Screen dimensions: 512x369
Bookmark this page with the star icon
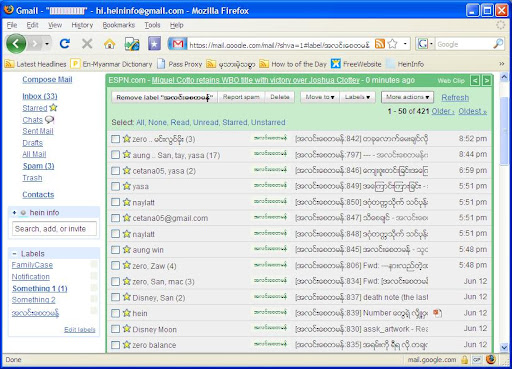393,44
